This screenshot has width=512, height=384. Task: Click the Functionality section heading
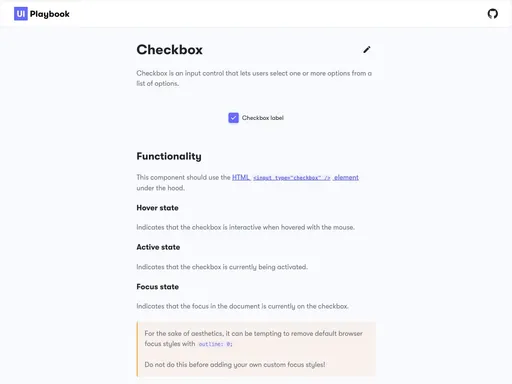click(x=169, y=156)
